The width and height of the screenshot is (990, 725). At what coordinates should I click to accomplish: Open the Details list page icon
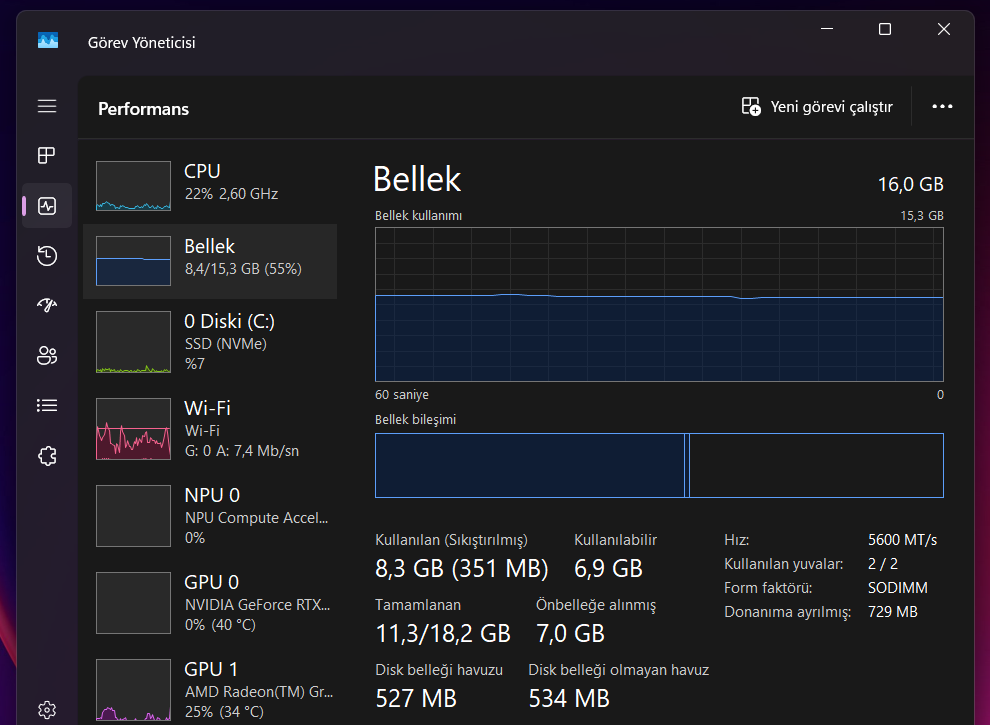[x=47, y=405]
